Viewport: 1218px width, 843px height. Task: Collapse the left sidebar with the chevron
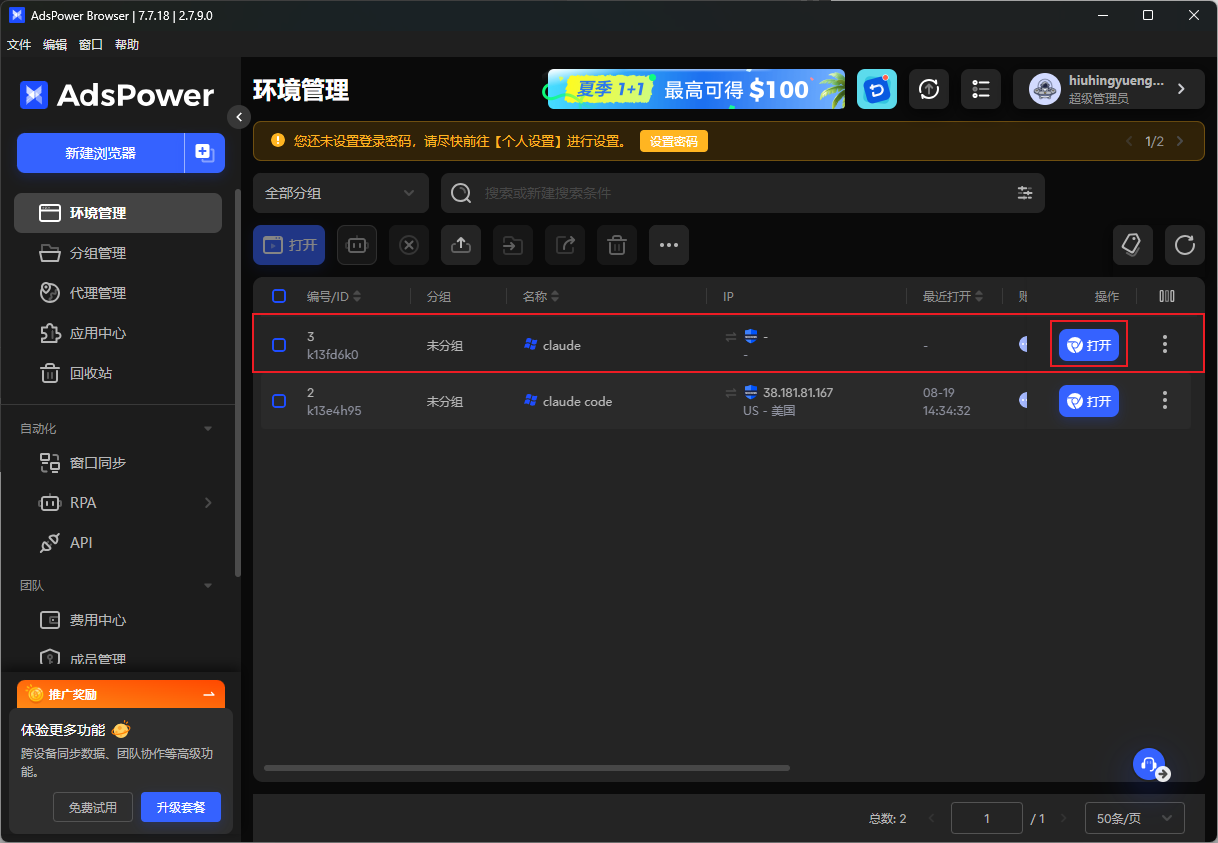point(238,117)
